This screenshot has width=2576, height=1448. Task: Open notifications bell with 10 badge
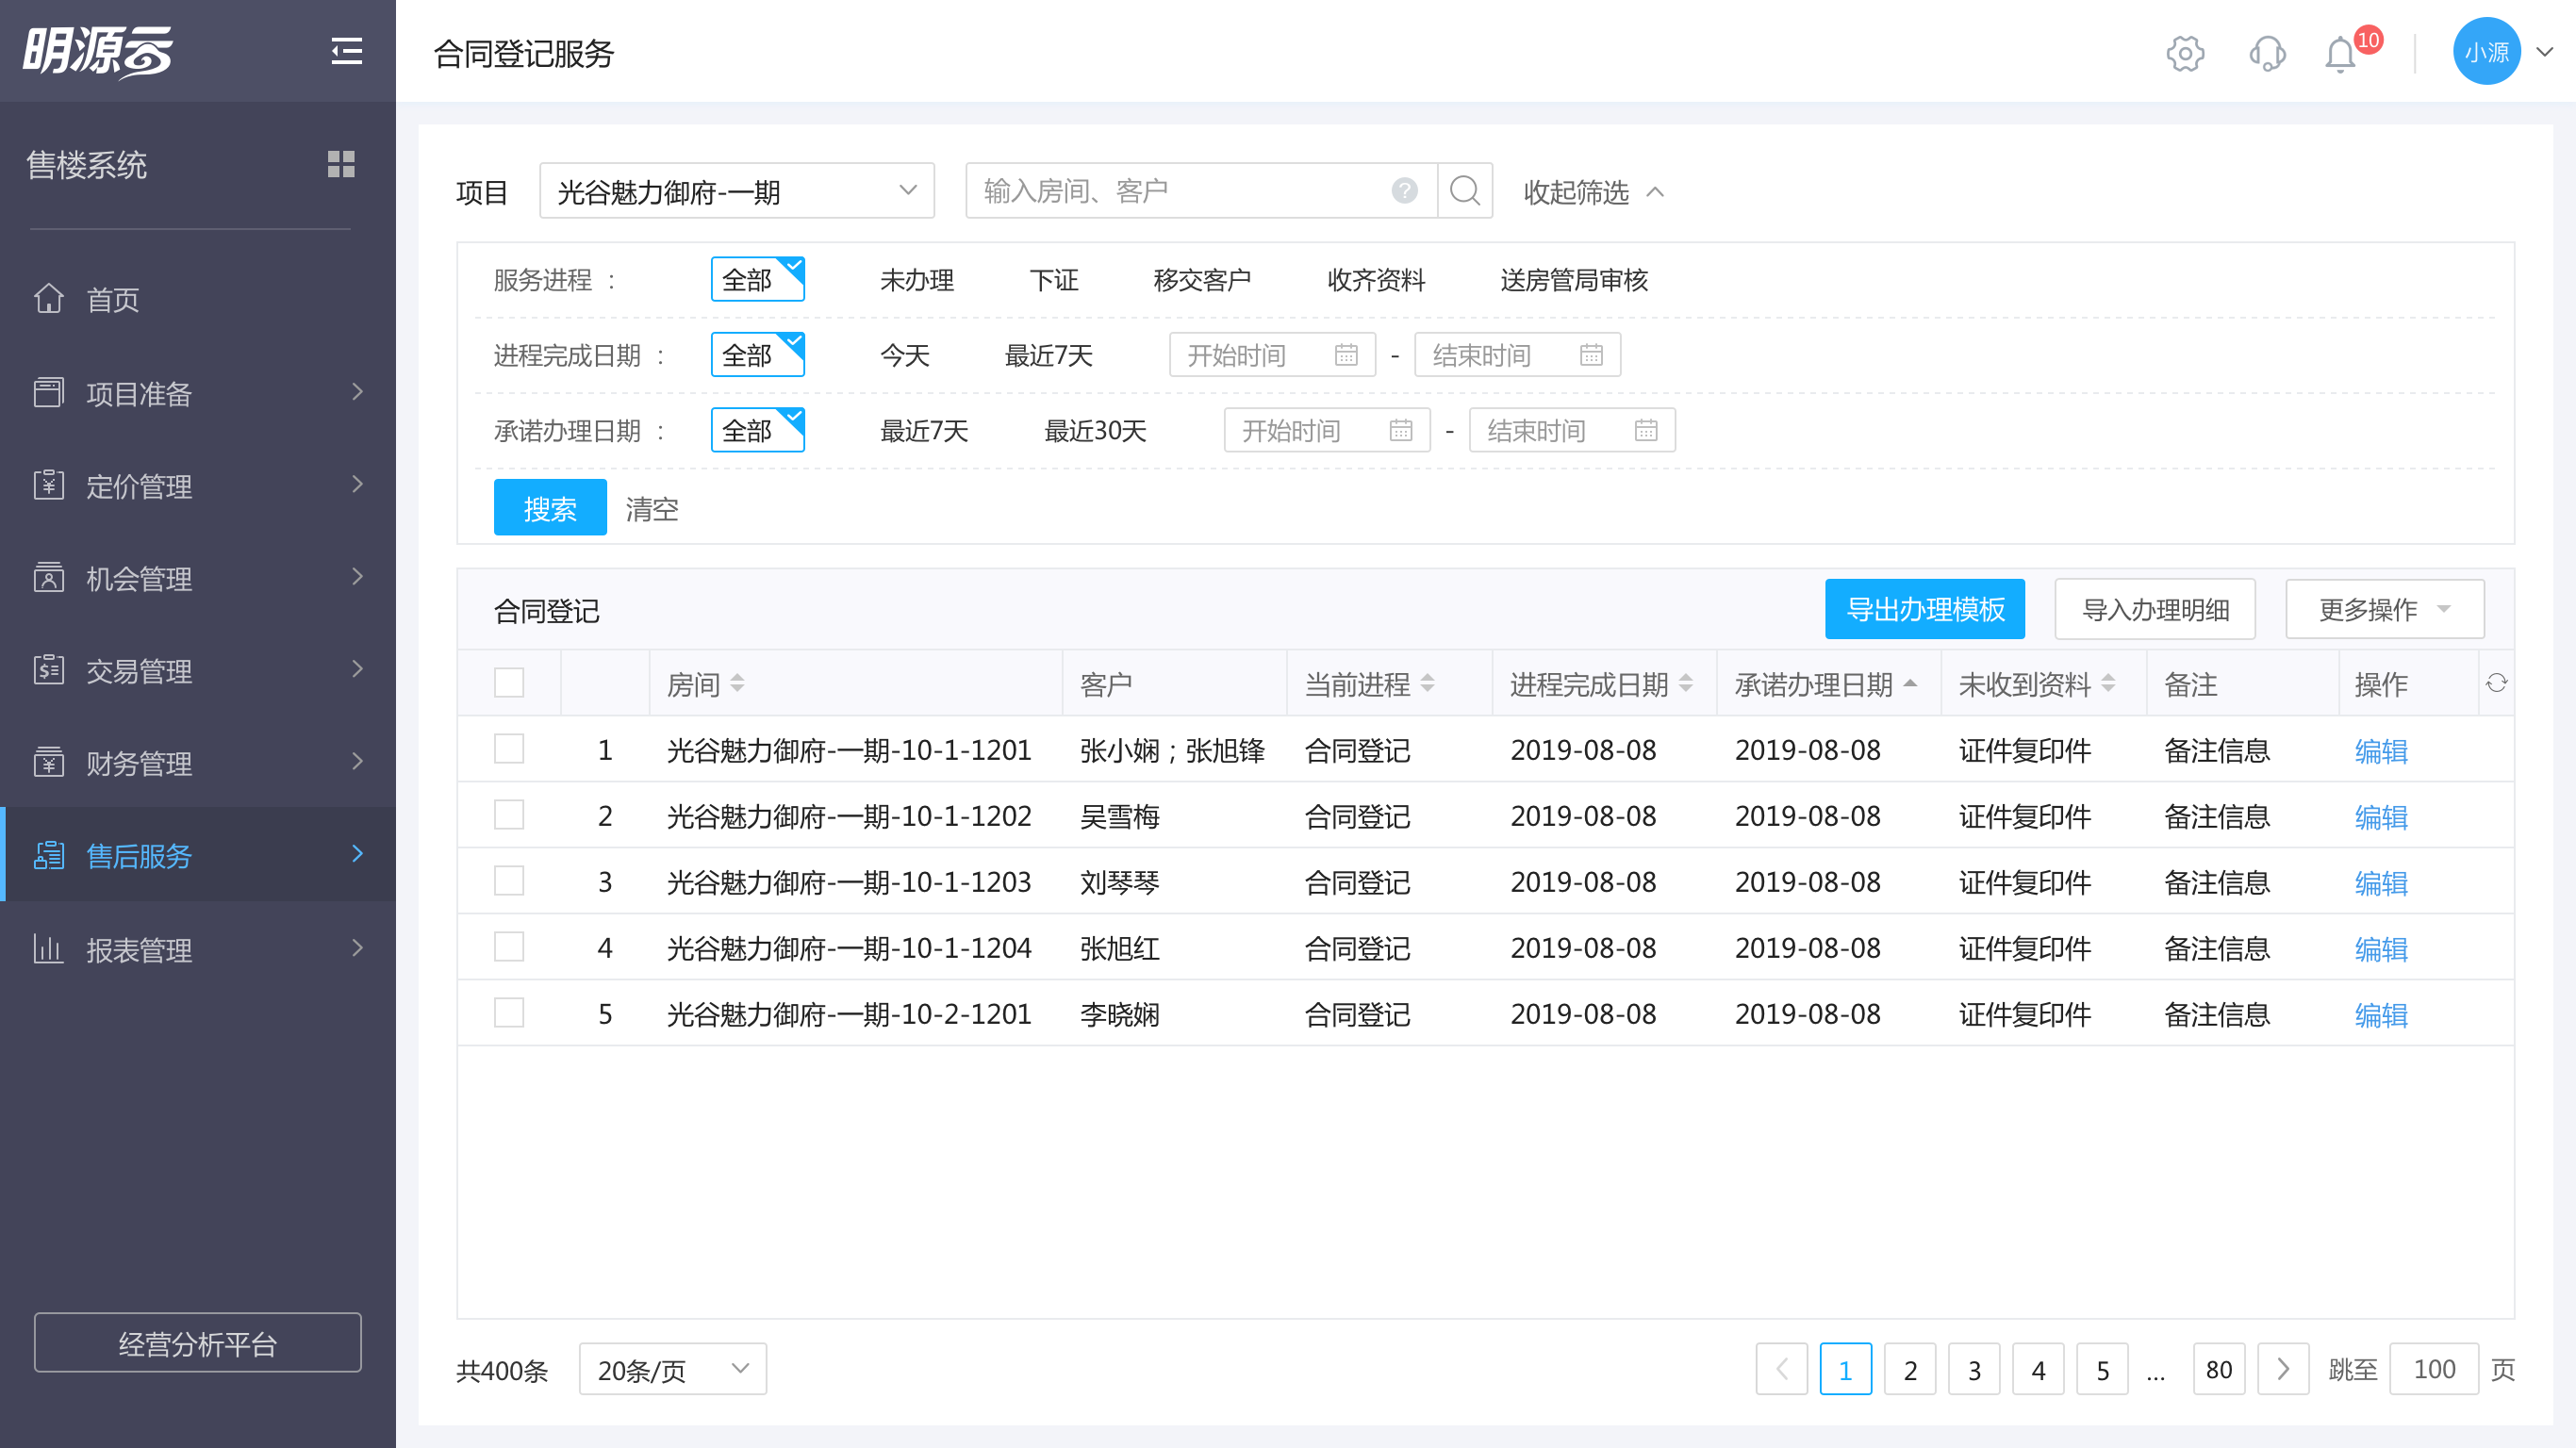[x=2341, y=54]
